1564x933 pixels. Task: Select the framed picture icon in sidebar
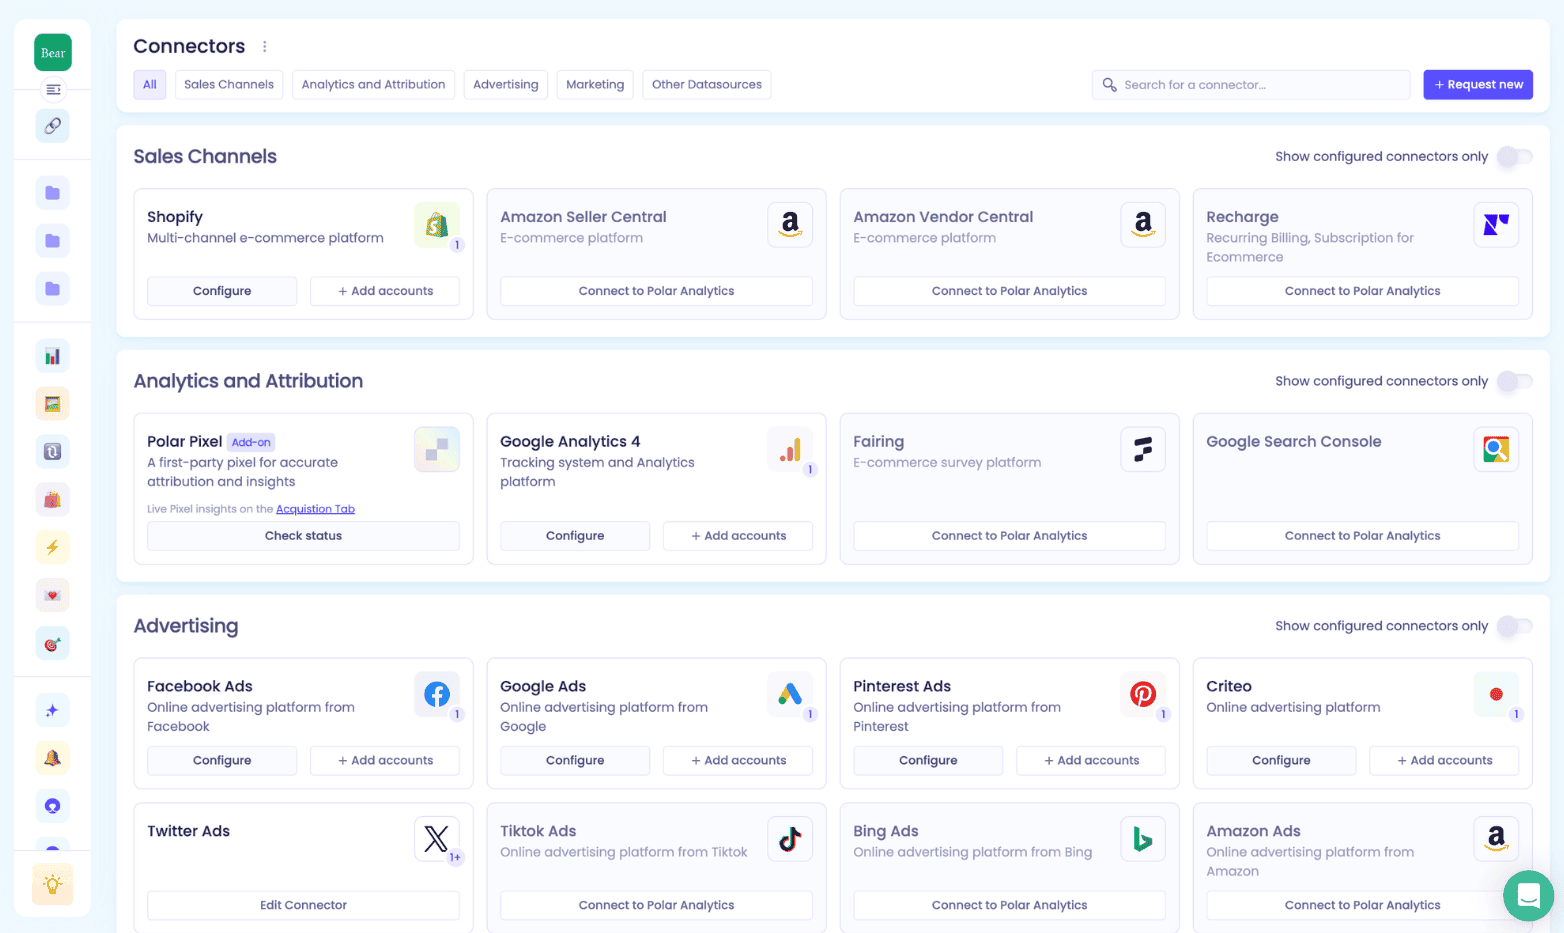tap(53, 404)
